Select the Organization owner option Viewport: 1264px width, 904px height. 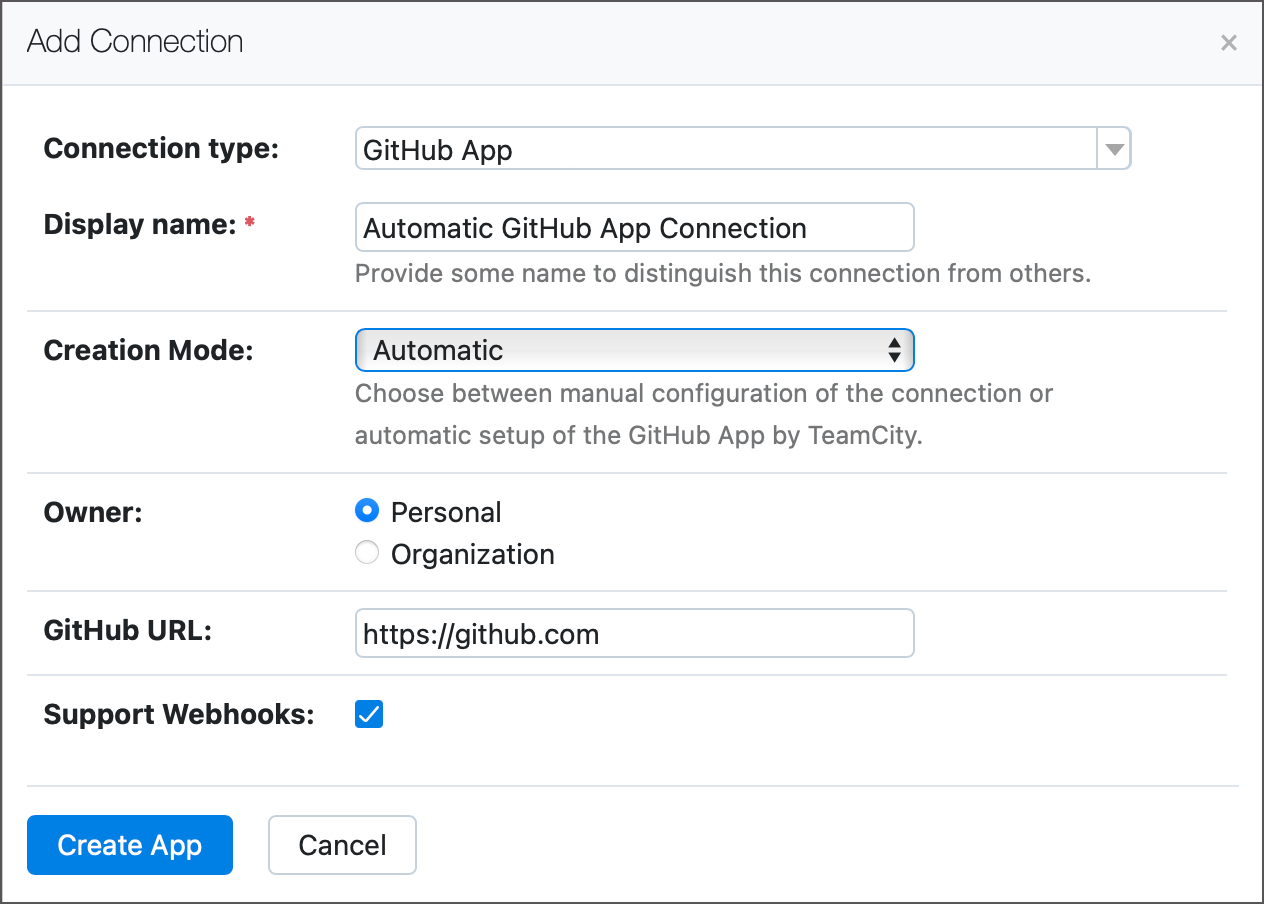(x=367, y=552)
